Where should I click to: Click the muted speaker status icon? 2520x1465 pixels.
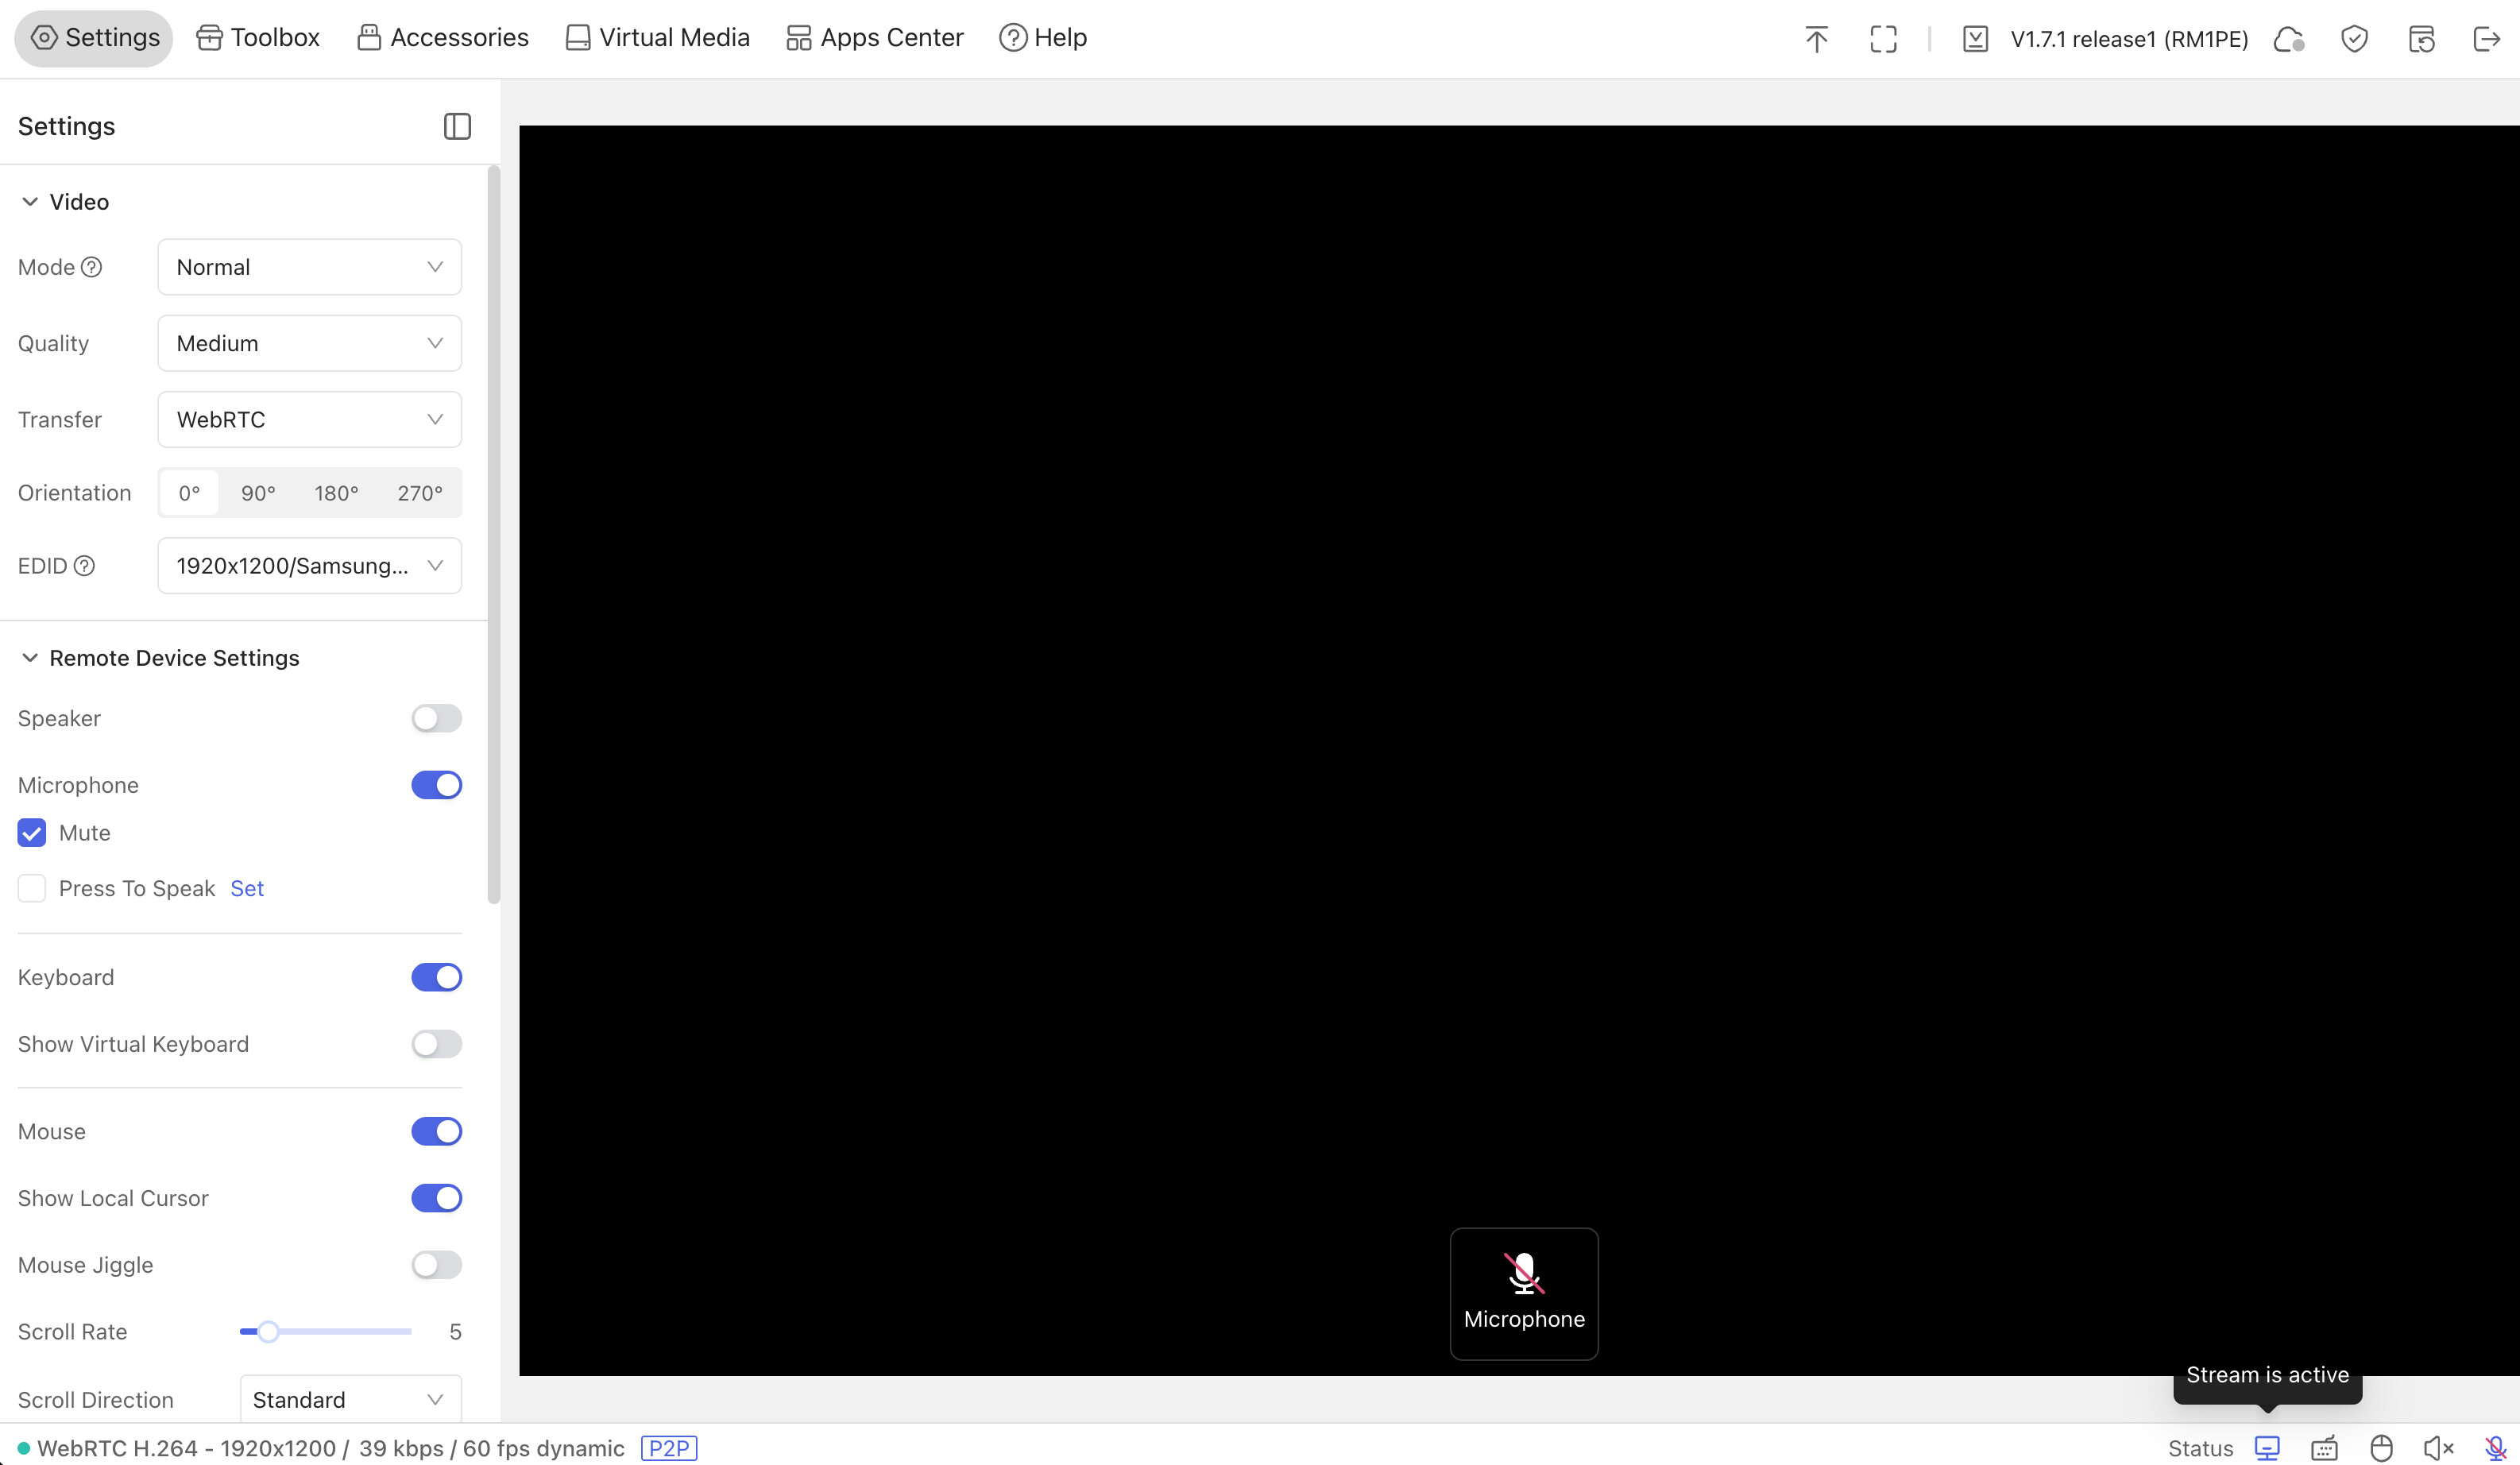pyautogui.click(x=2438, y=1448)
